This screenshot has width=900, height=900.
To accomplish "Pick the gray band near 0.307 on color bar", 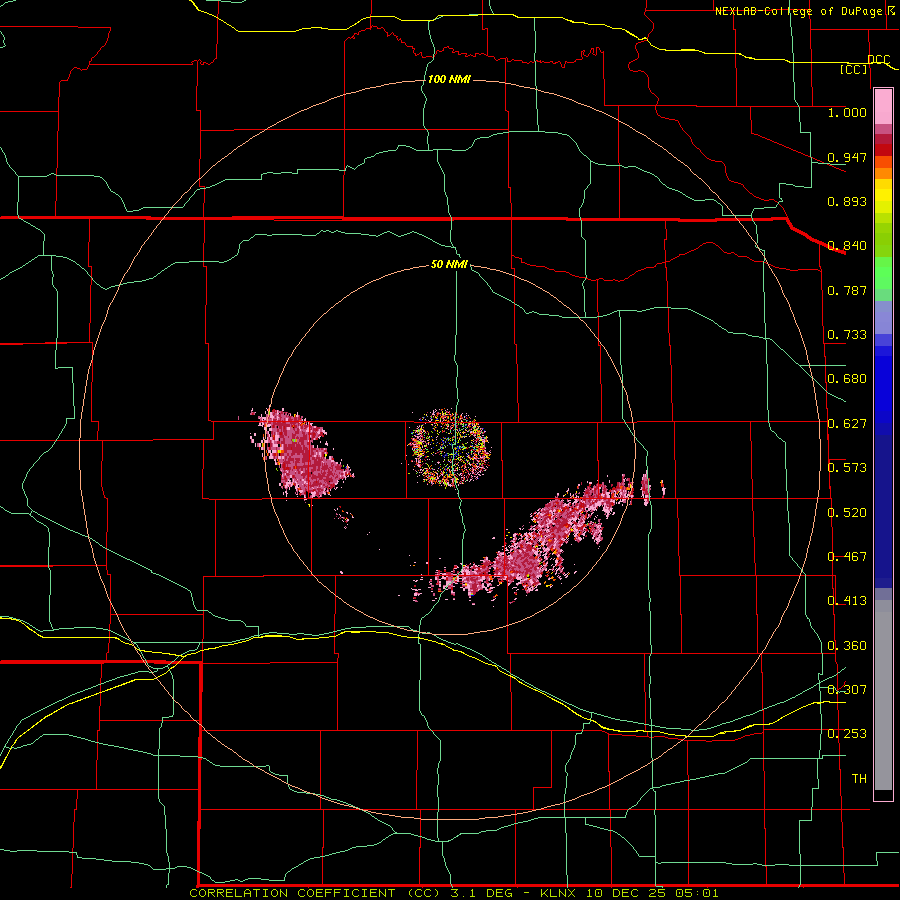I will [883, 695].
